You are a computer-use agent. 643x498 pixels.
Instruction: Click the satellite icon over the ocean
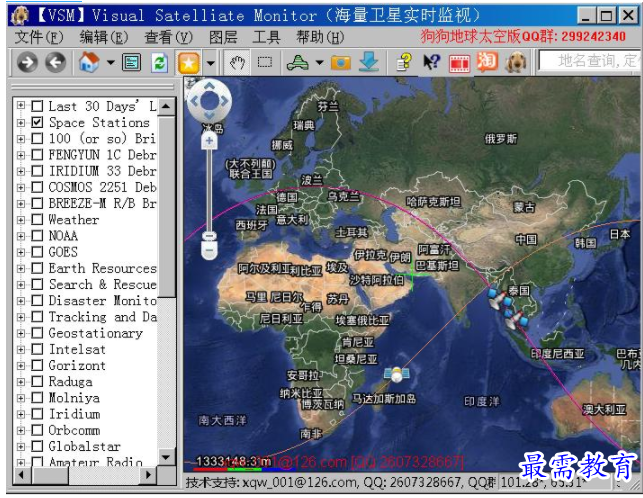coord(397,375)
